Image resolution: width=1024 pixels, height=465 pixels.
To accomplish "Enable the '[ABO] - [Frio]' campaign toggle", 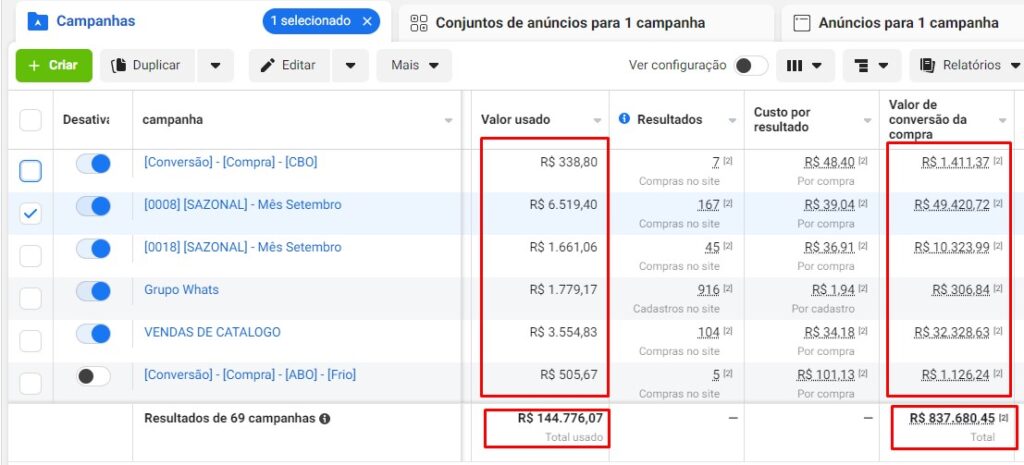I will click(93, 376).
